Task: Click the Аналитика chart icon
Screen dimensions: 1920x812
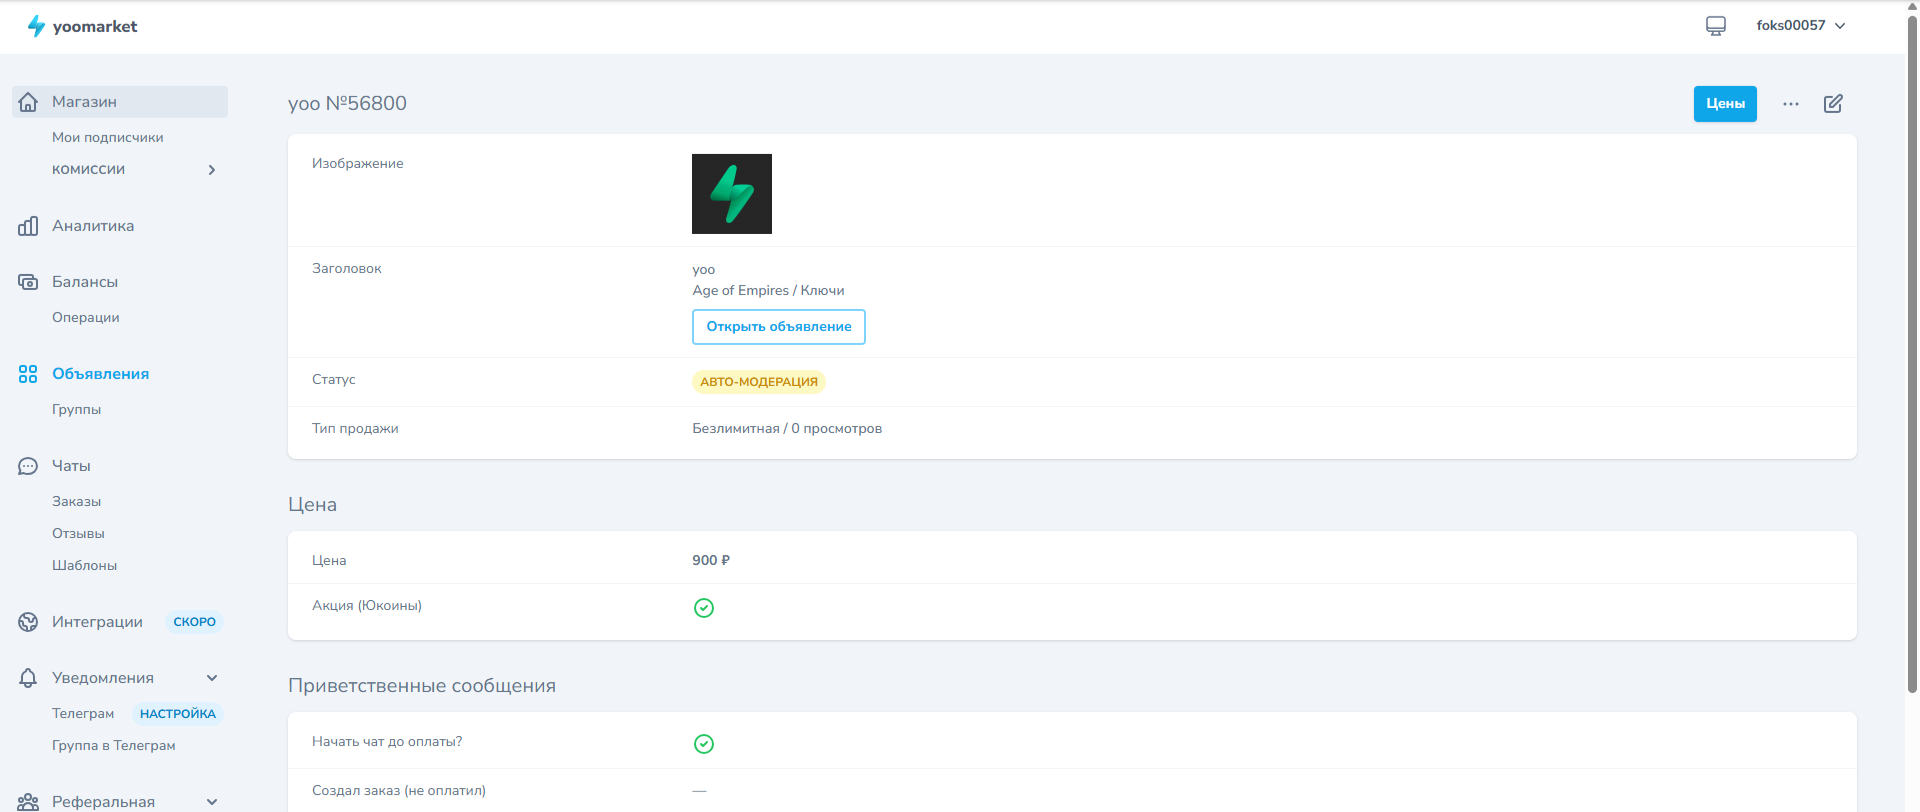Action: pos(28,226)
